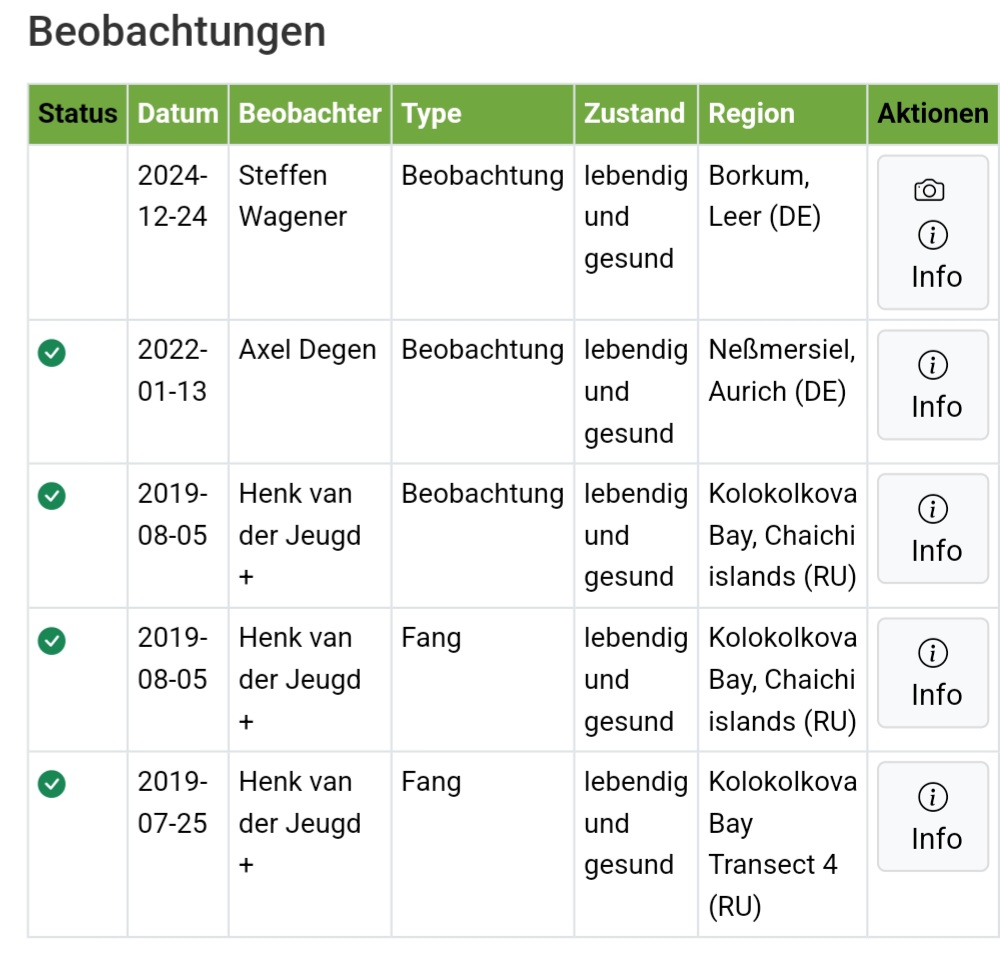Click the Status column header
This screenshot has width=1000, height=960.
pyautogui.click(x=77, y=114)
